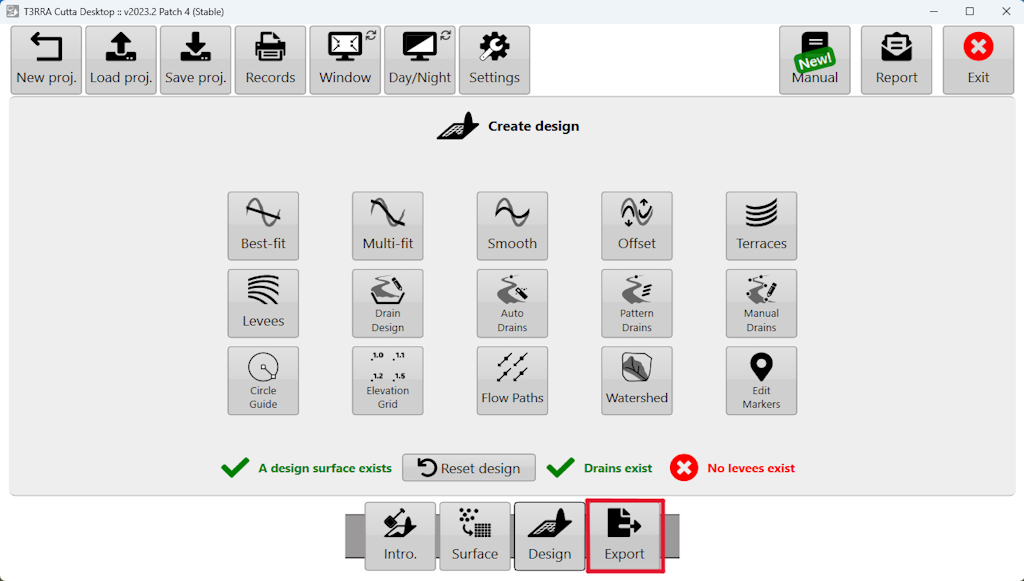Screen dimensions: 1024x581
Task: Open the Edit Markers tool
Action: [761, 381]
